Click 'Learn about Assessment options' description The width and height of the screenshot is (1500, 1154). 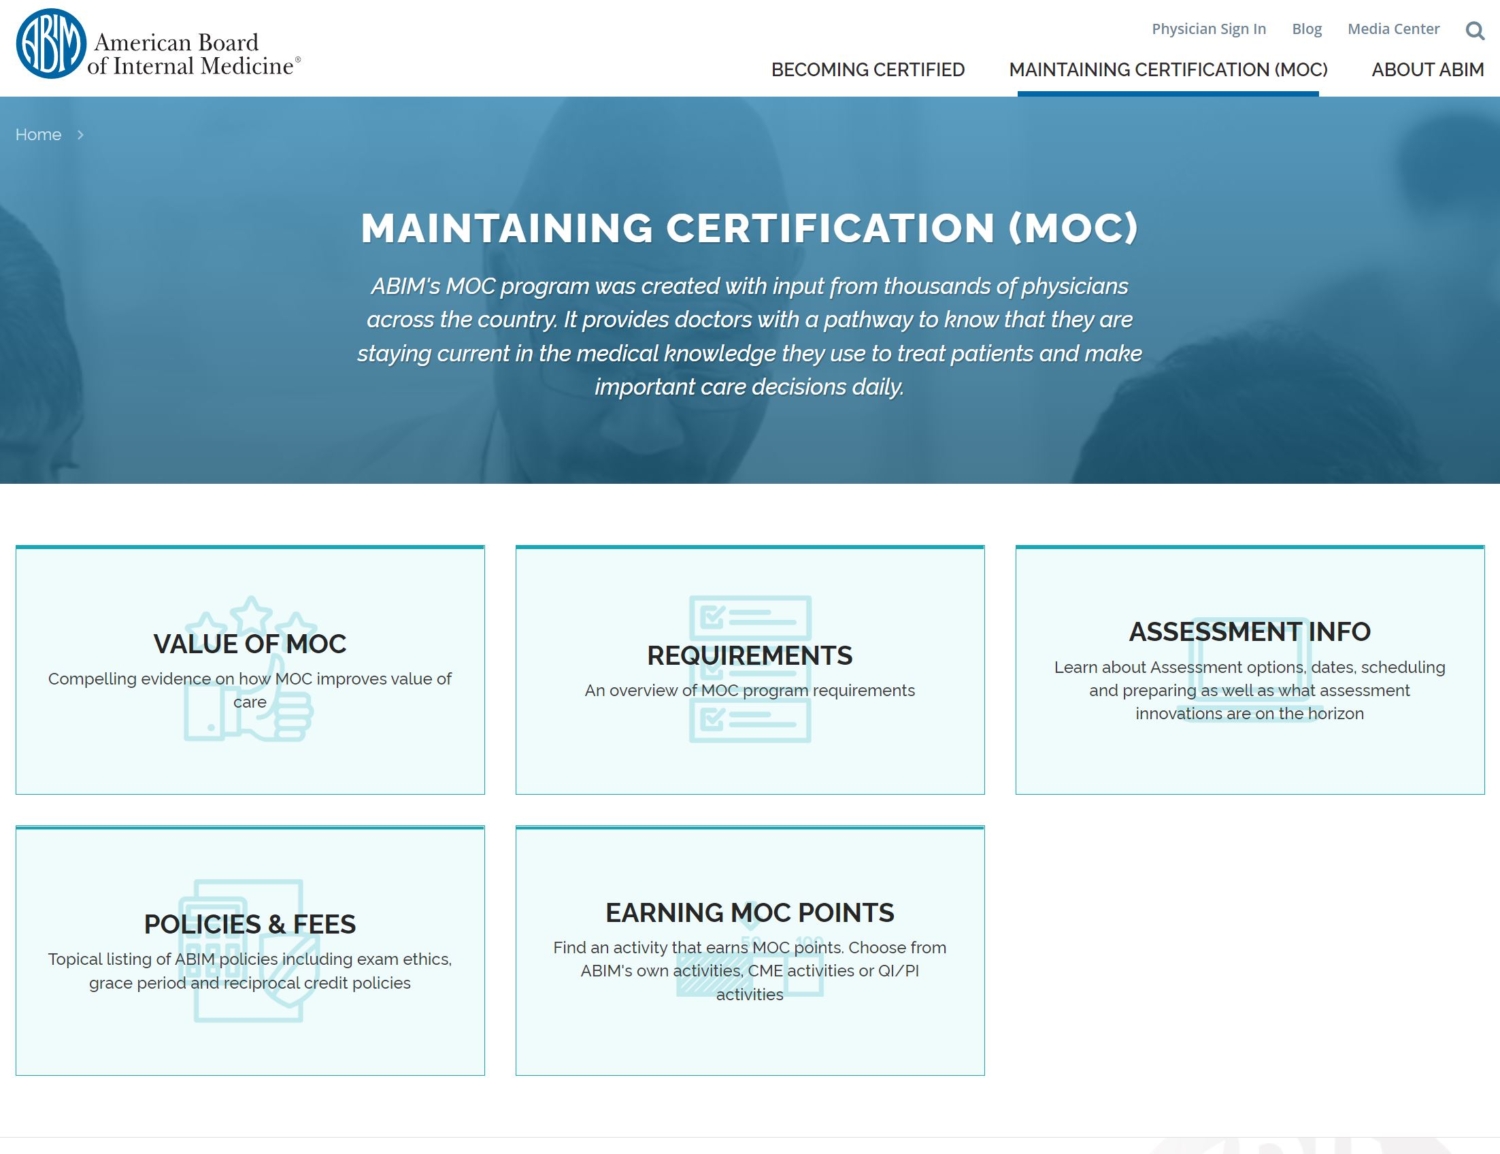(1250, 690)
